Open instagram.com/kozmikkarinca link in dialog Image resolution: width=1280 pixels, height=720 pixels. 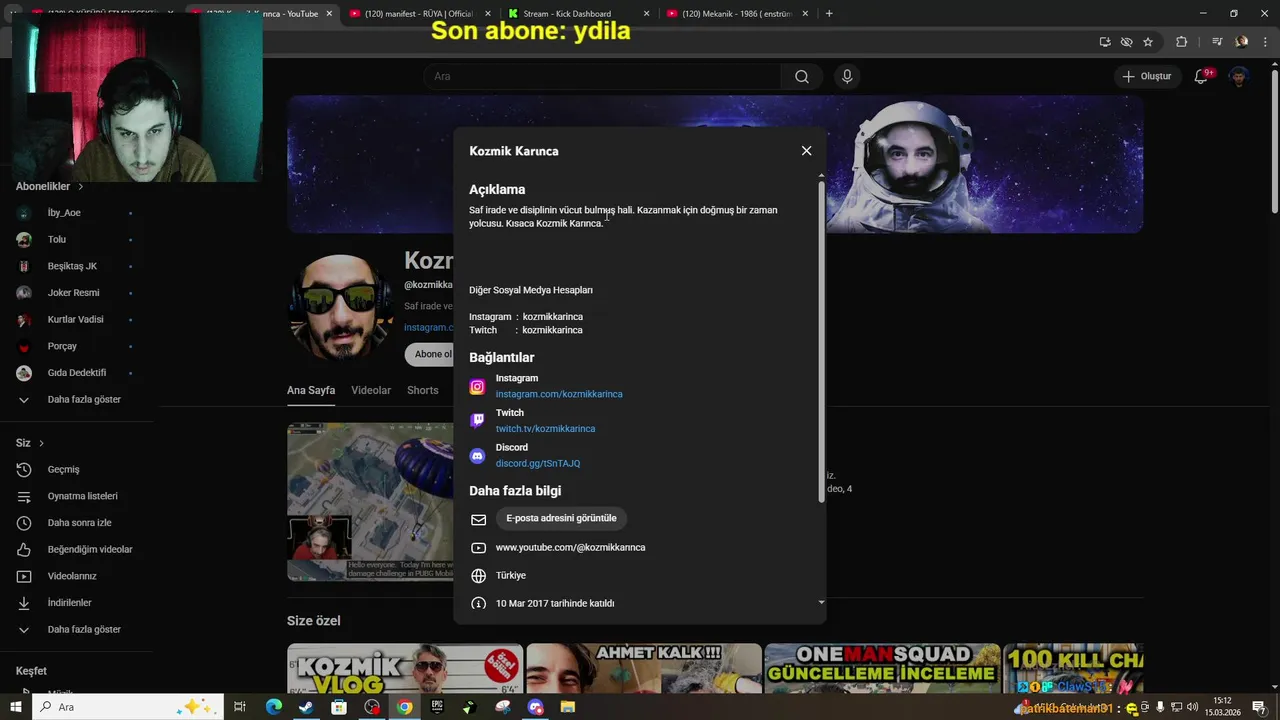[559, 394]
